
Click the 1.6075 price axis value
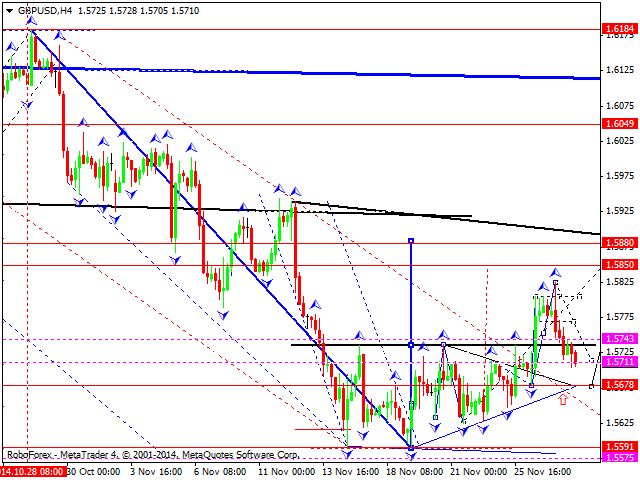(620, 106)
